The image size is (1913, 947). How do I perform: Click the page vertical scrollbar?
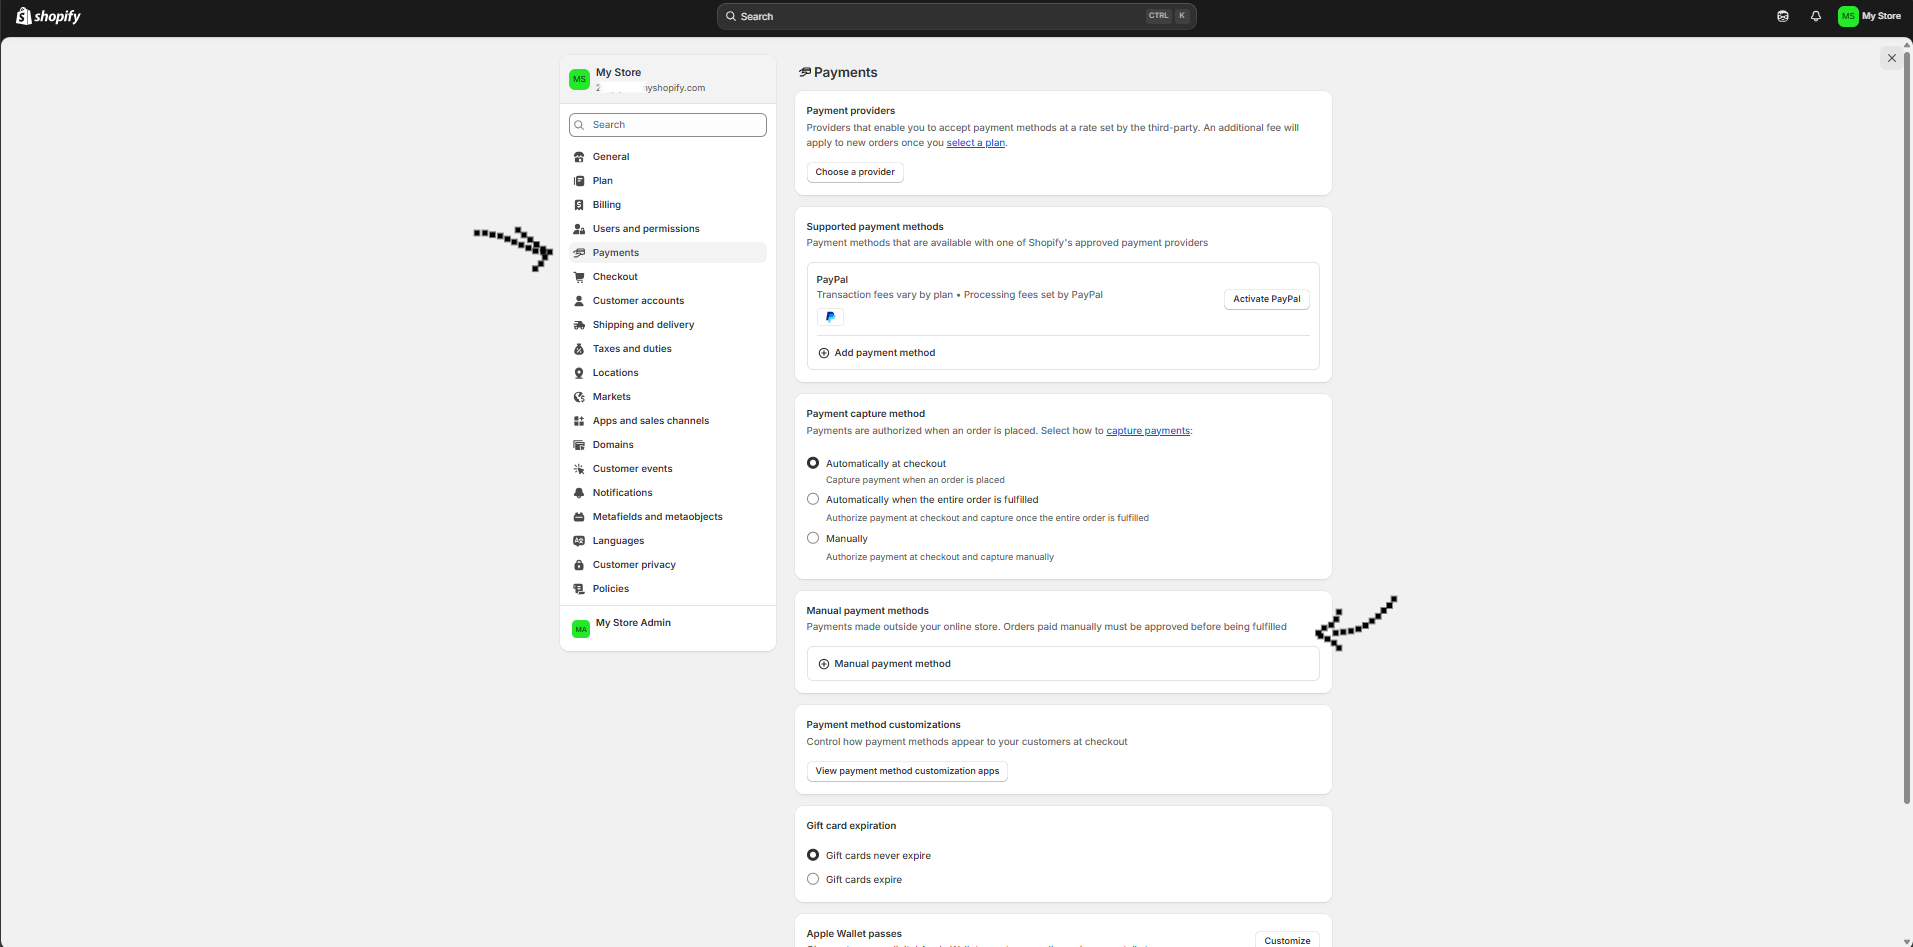[x=1908, y=428]
